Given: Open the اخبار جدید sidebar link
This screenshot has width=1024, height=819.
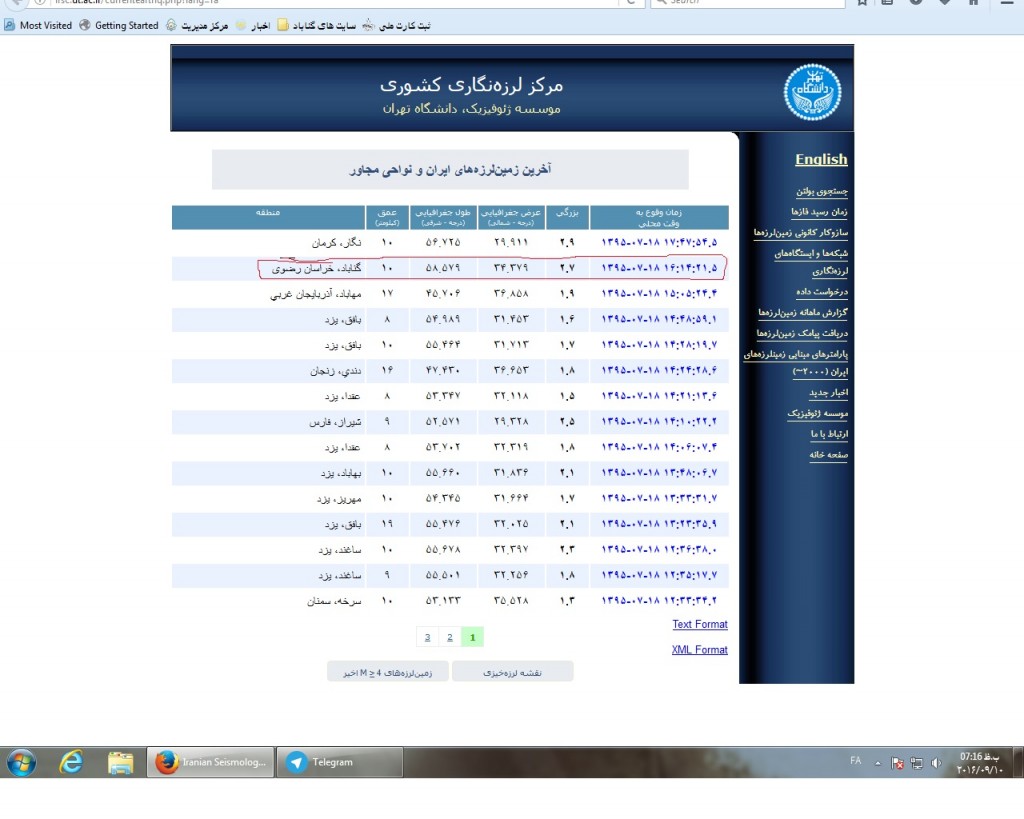Looking at the screenshot, I should (828, 393).
